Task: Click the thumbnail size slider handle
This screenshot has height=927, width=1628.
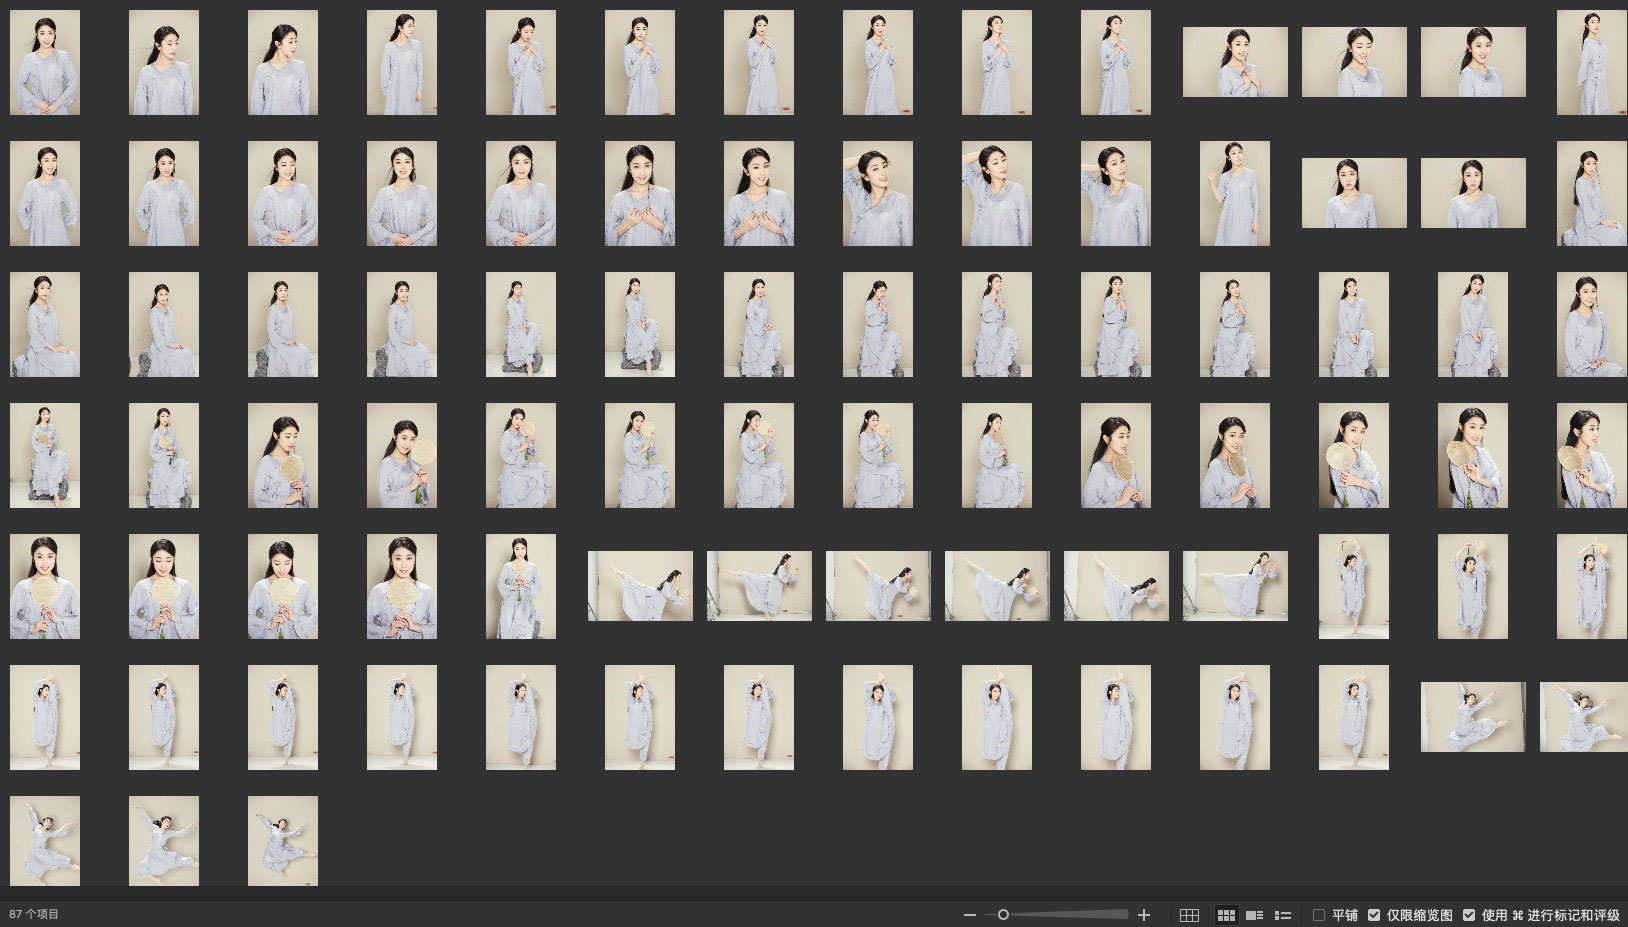Action: pyautogui.click(x=1003, y=914)
